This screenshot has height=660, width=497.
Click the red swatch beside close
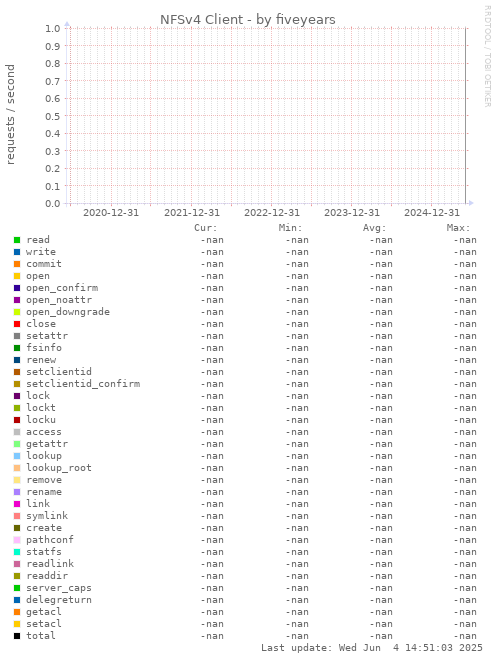(x=17, y=324)
